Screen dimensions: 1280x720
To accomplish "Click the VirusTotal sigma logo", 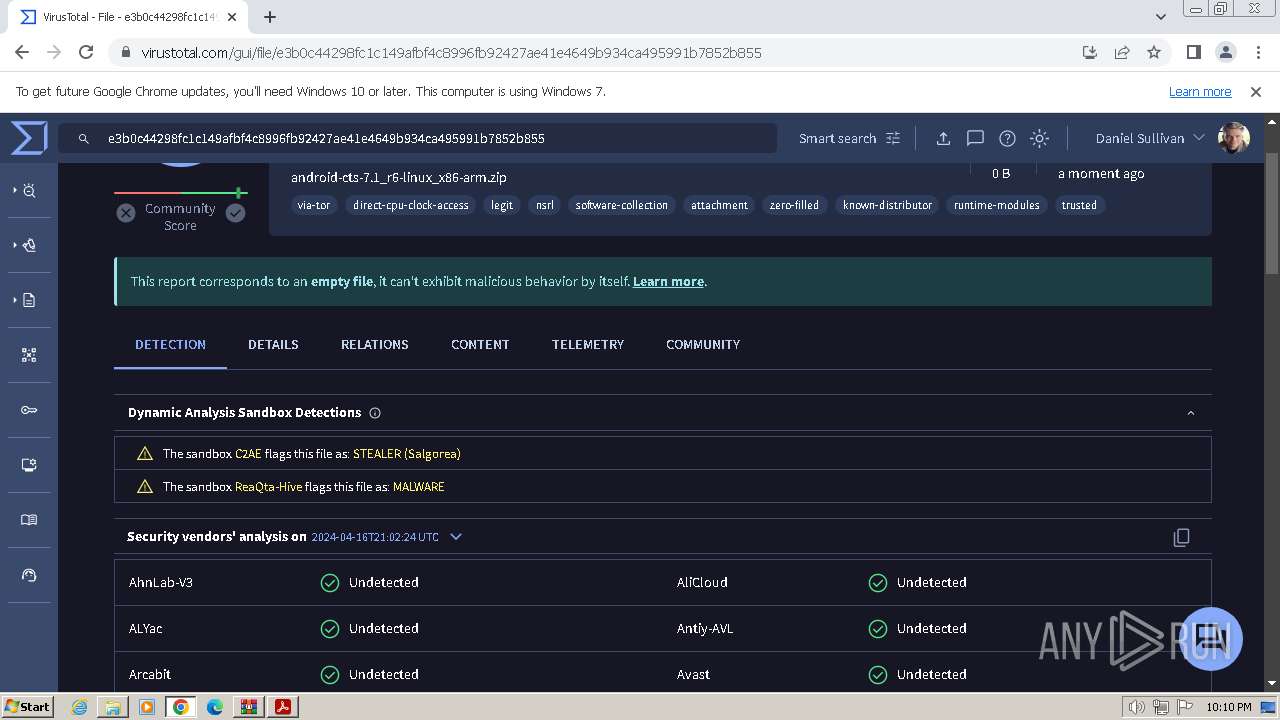I will 29,138.
